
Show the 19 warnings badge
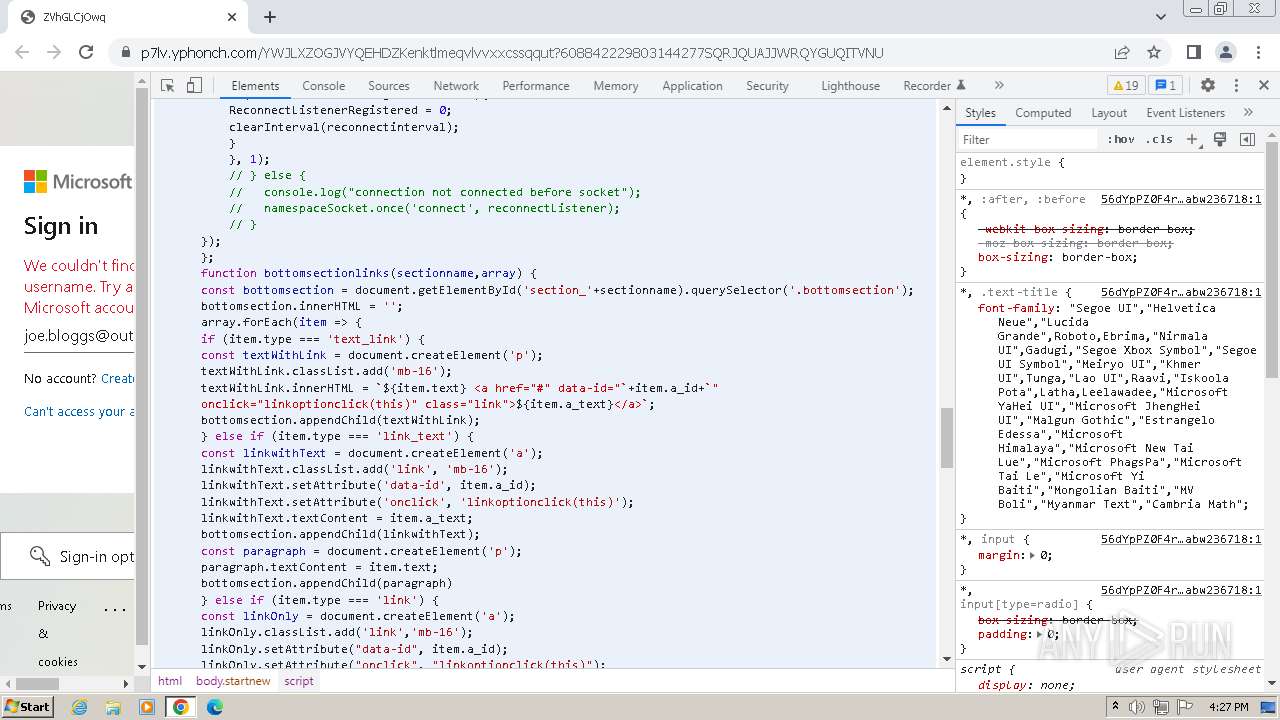(1126, 86)
